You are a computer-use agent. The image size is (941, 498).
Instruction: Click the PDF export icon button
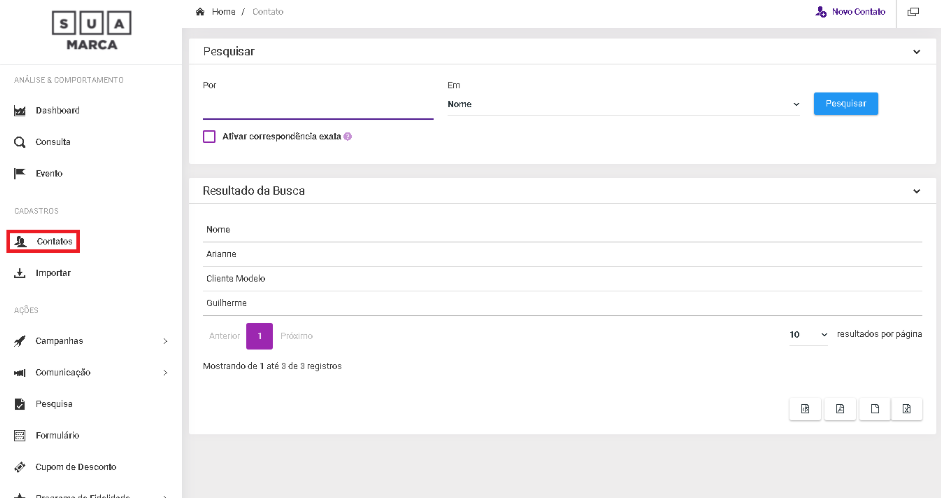840,408
